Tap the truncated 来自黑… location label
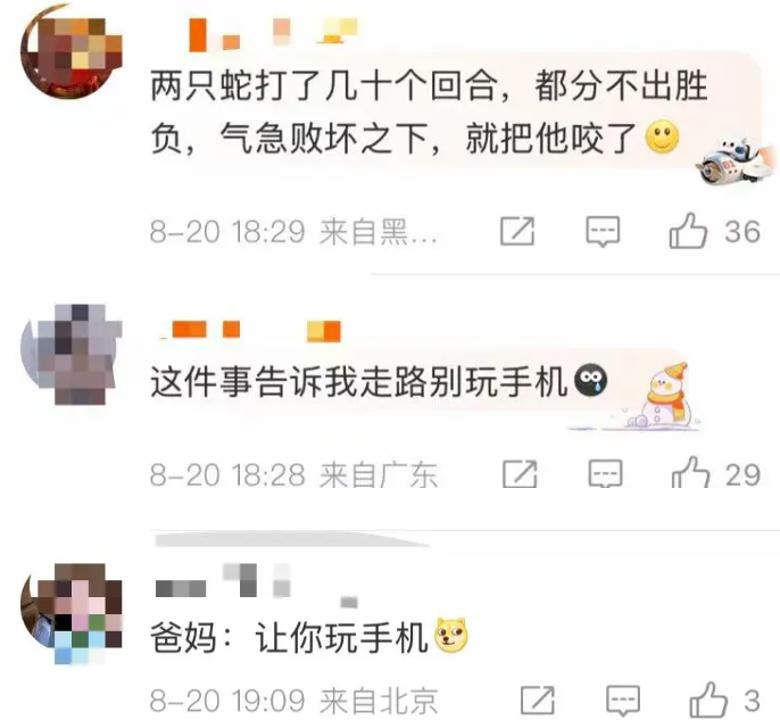The image size is (780, 720). 378,232
